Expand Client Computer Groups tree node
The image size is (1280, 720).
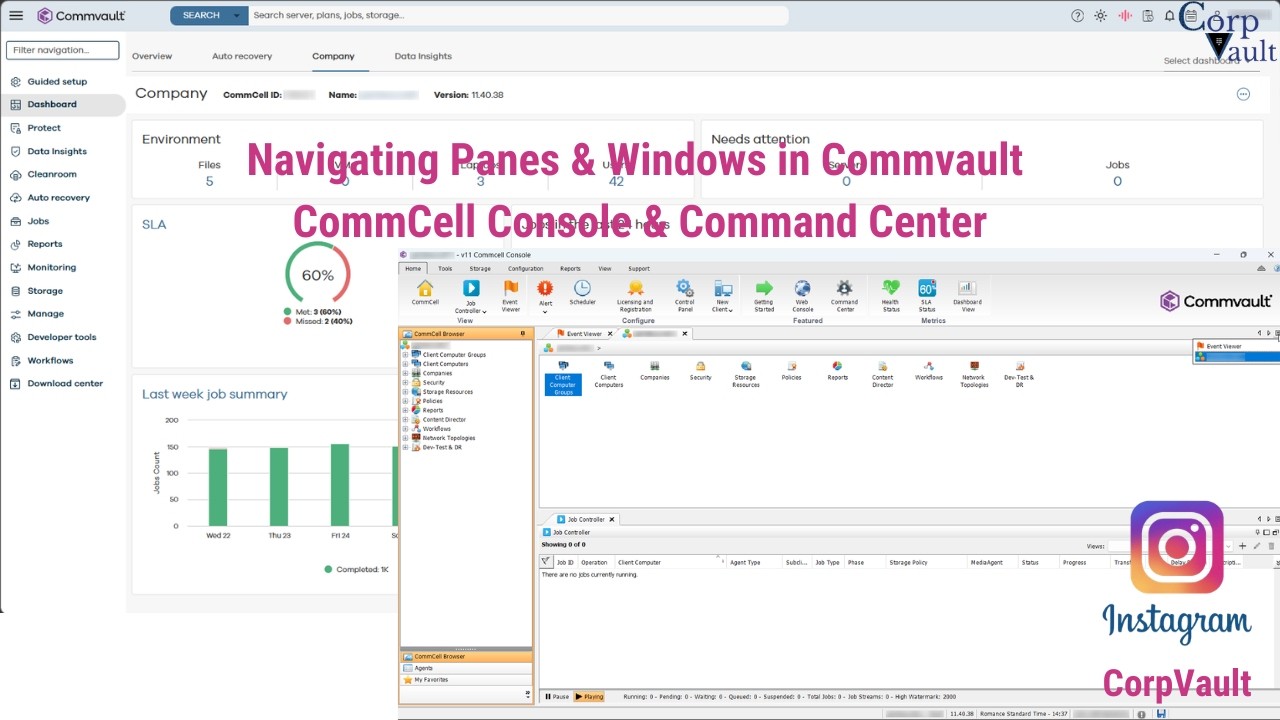(x=405, y=355)
